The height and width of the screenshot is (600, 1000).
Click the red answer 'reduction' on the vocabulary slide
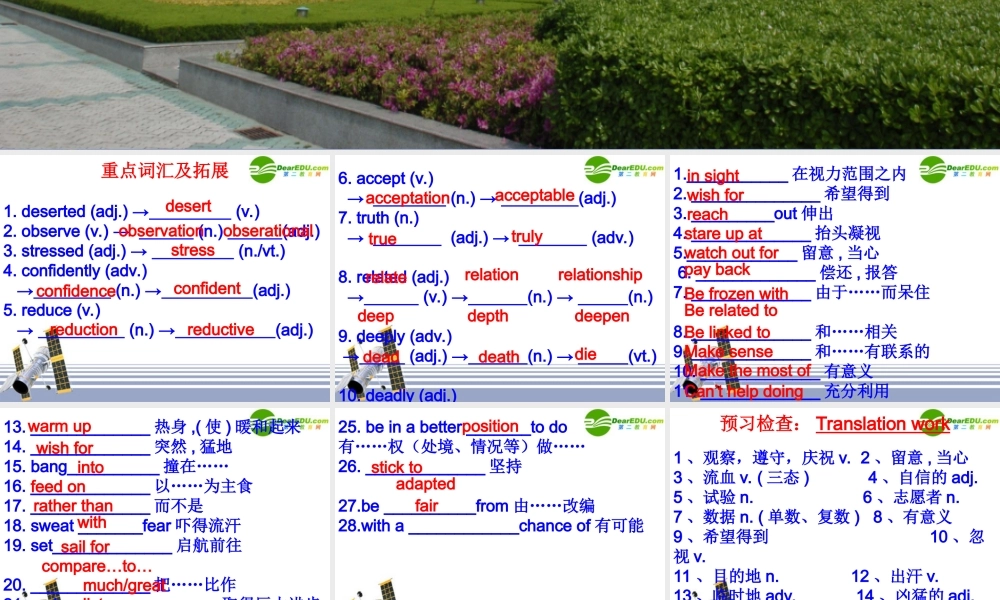click(84, 330)
